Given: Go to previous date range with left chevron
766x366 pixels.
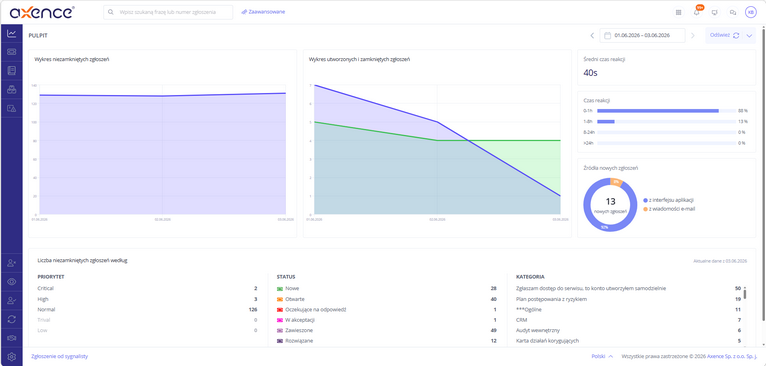Looking at the screenshot, I should coord(592,35).
